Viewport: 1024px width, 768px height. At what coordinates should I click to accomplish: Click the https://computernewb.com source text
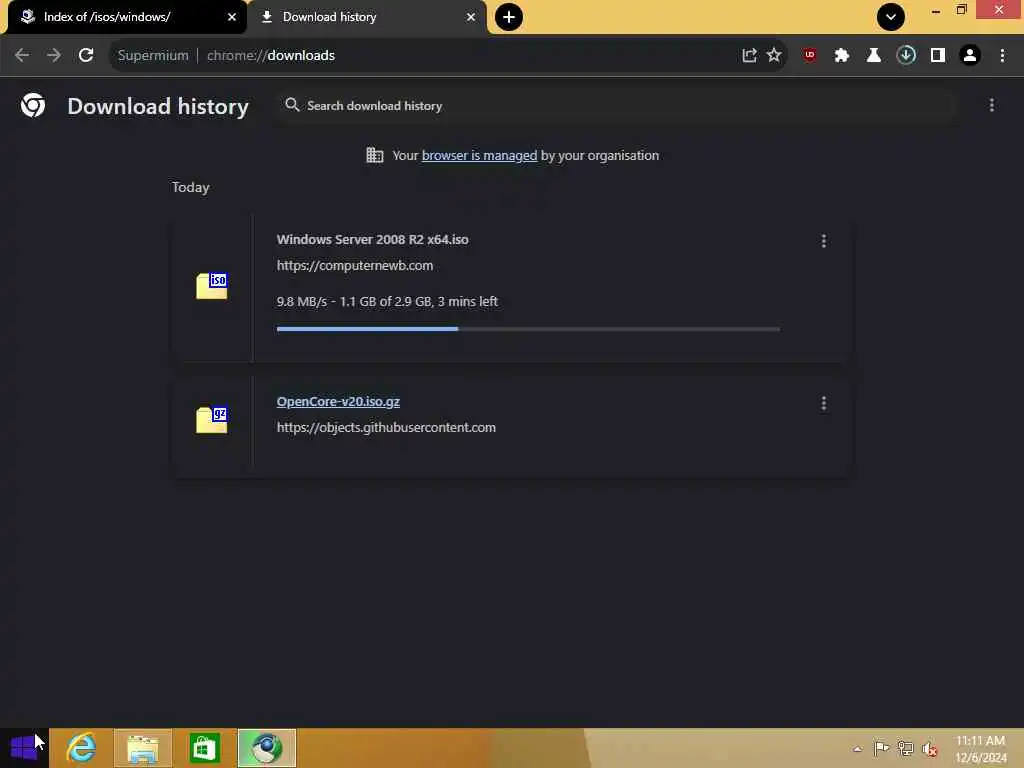tap(355, 266)
